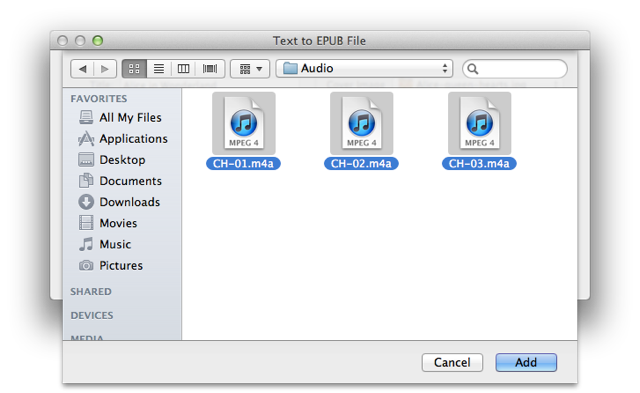Screen dimensions: 640x393
Task: Go forward to next folder
Action: click(105, 69)
